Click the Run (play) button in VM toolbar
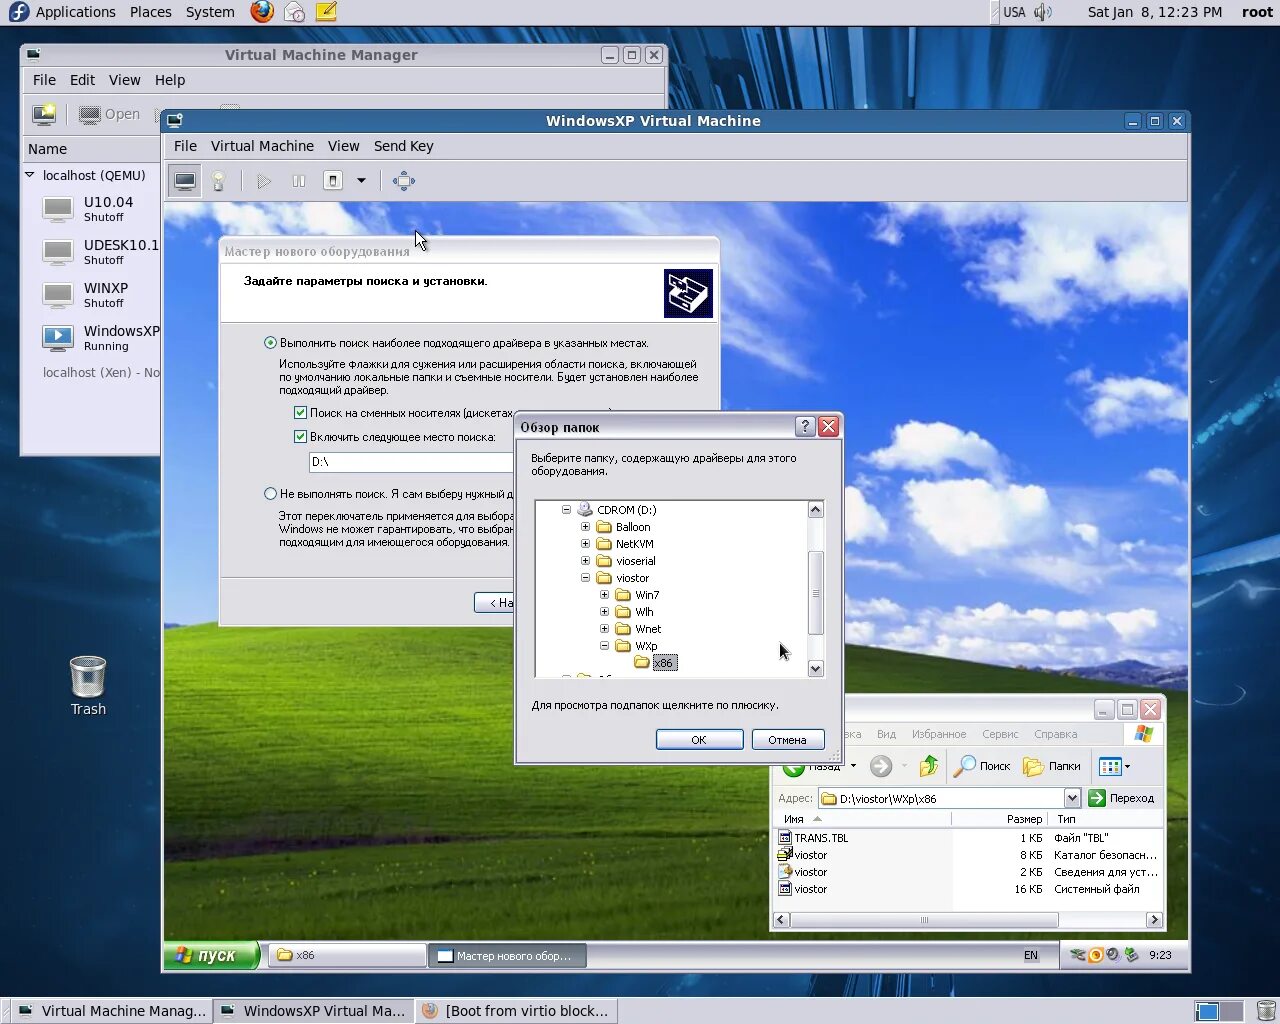This screenshot has height=1024, width=1280. click(x=264, y=181)
